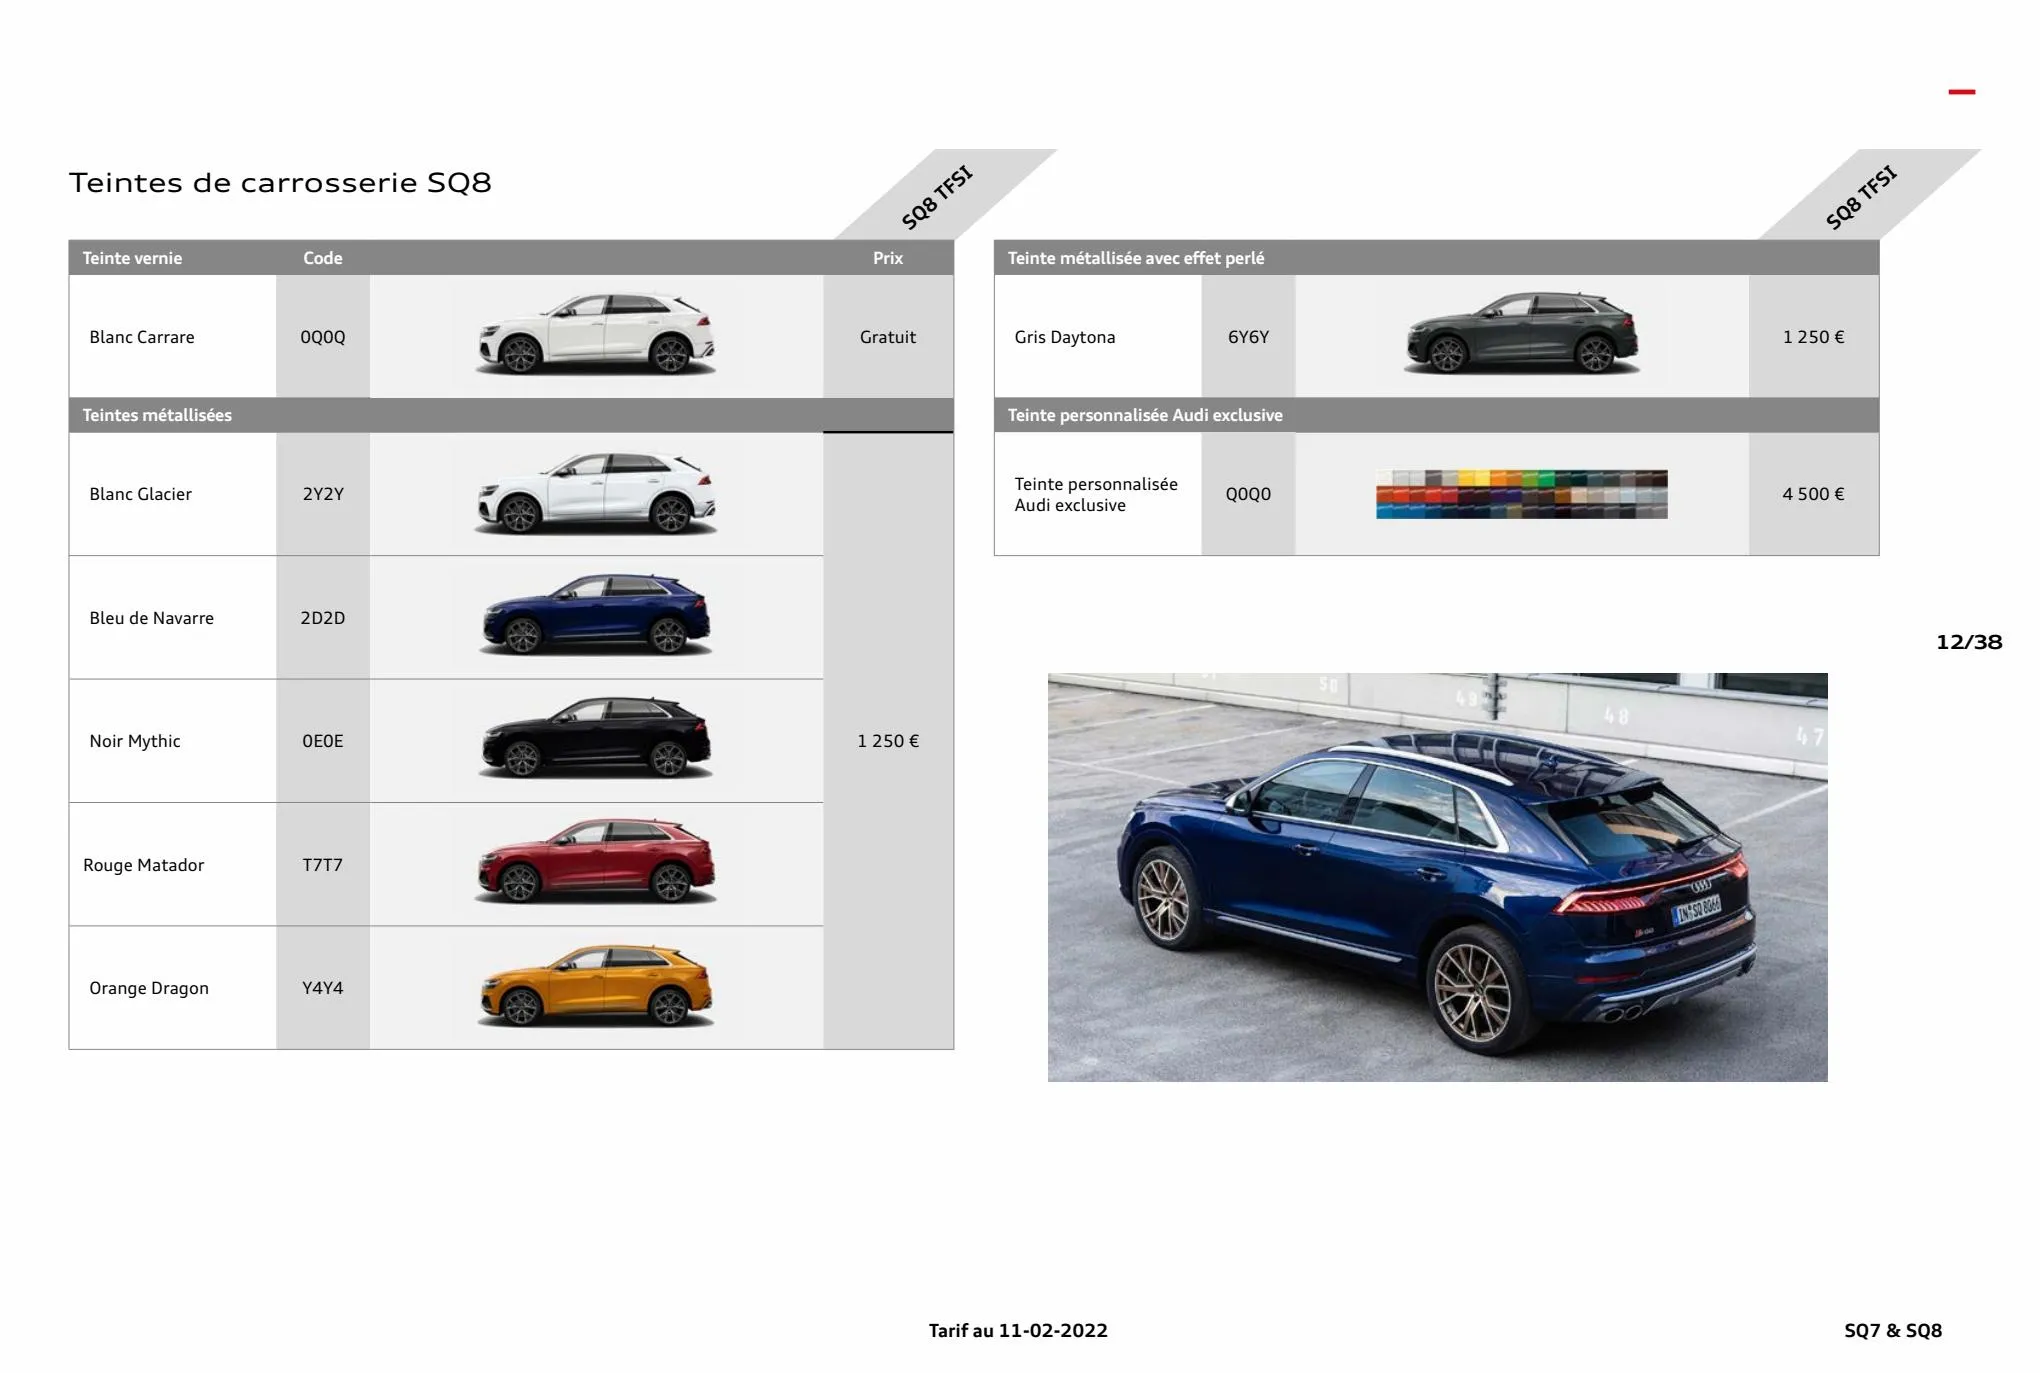
Task: Select the Gris Daytona grey car thumbnail
Action: point(1521,334)
